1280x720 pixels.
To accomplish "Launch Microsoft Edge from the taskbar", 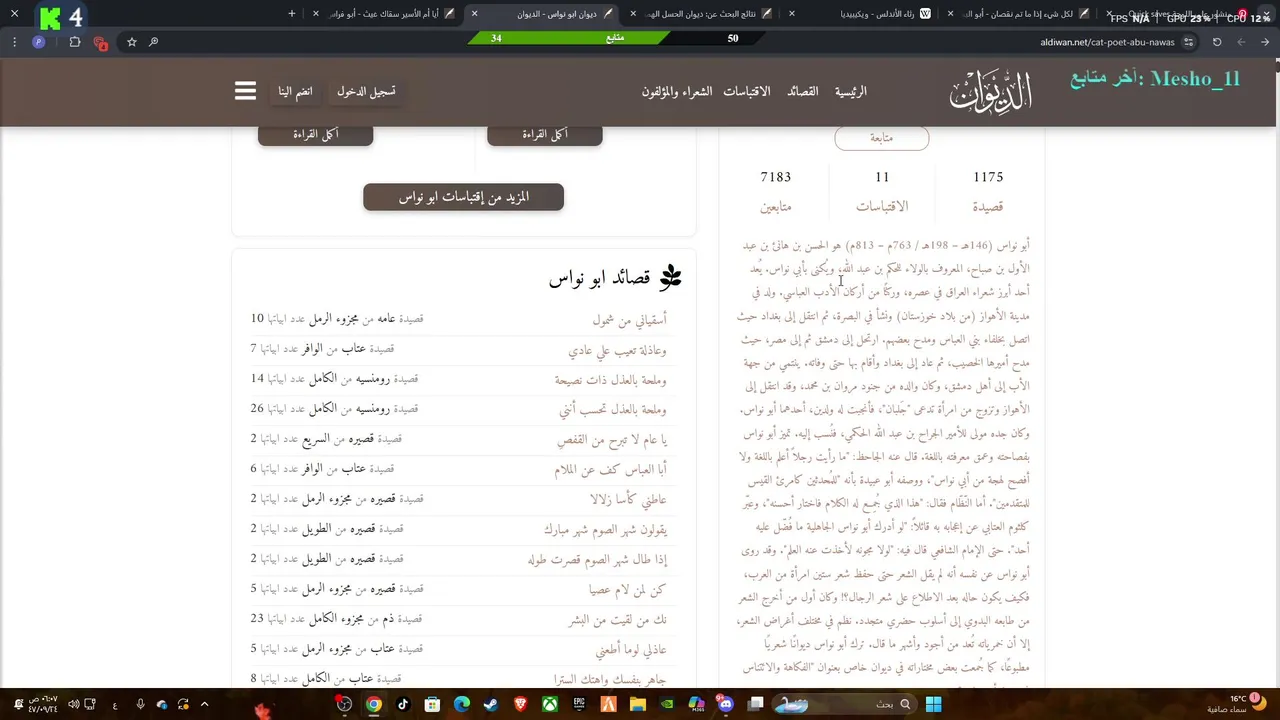I will (x=462, y=704).
